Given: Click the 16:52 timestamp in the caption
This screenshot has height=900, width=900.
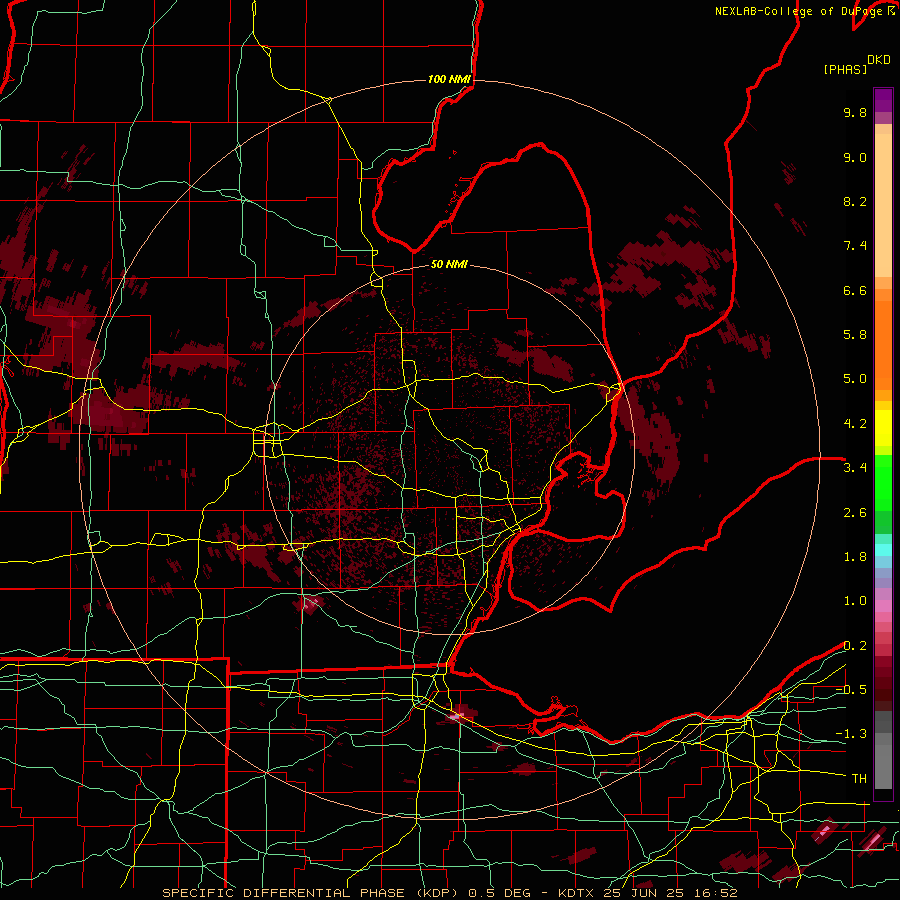Looking at the screenshot, I should pyautogui.click(x=717, y=893).
